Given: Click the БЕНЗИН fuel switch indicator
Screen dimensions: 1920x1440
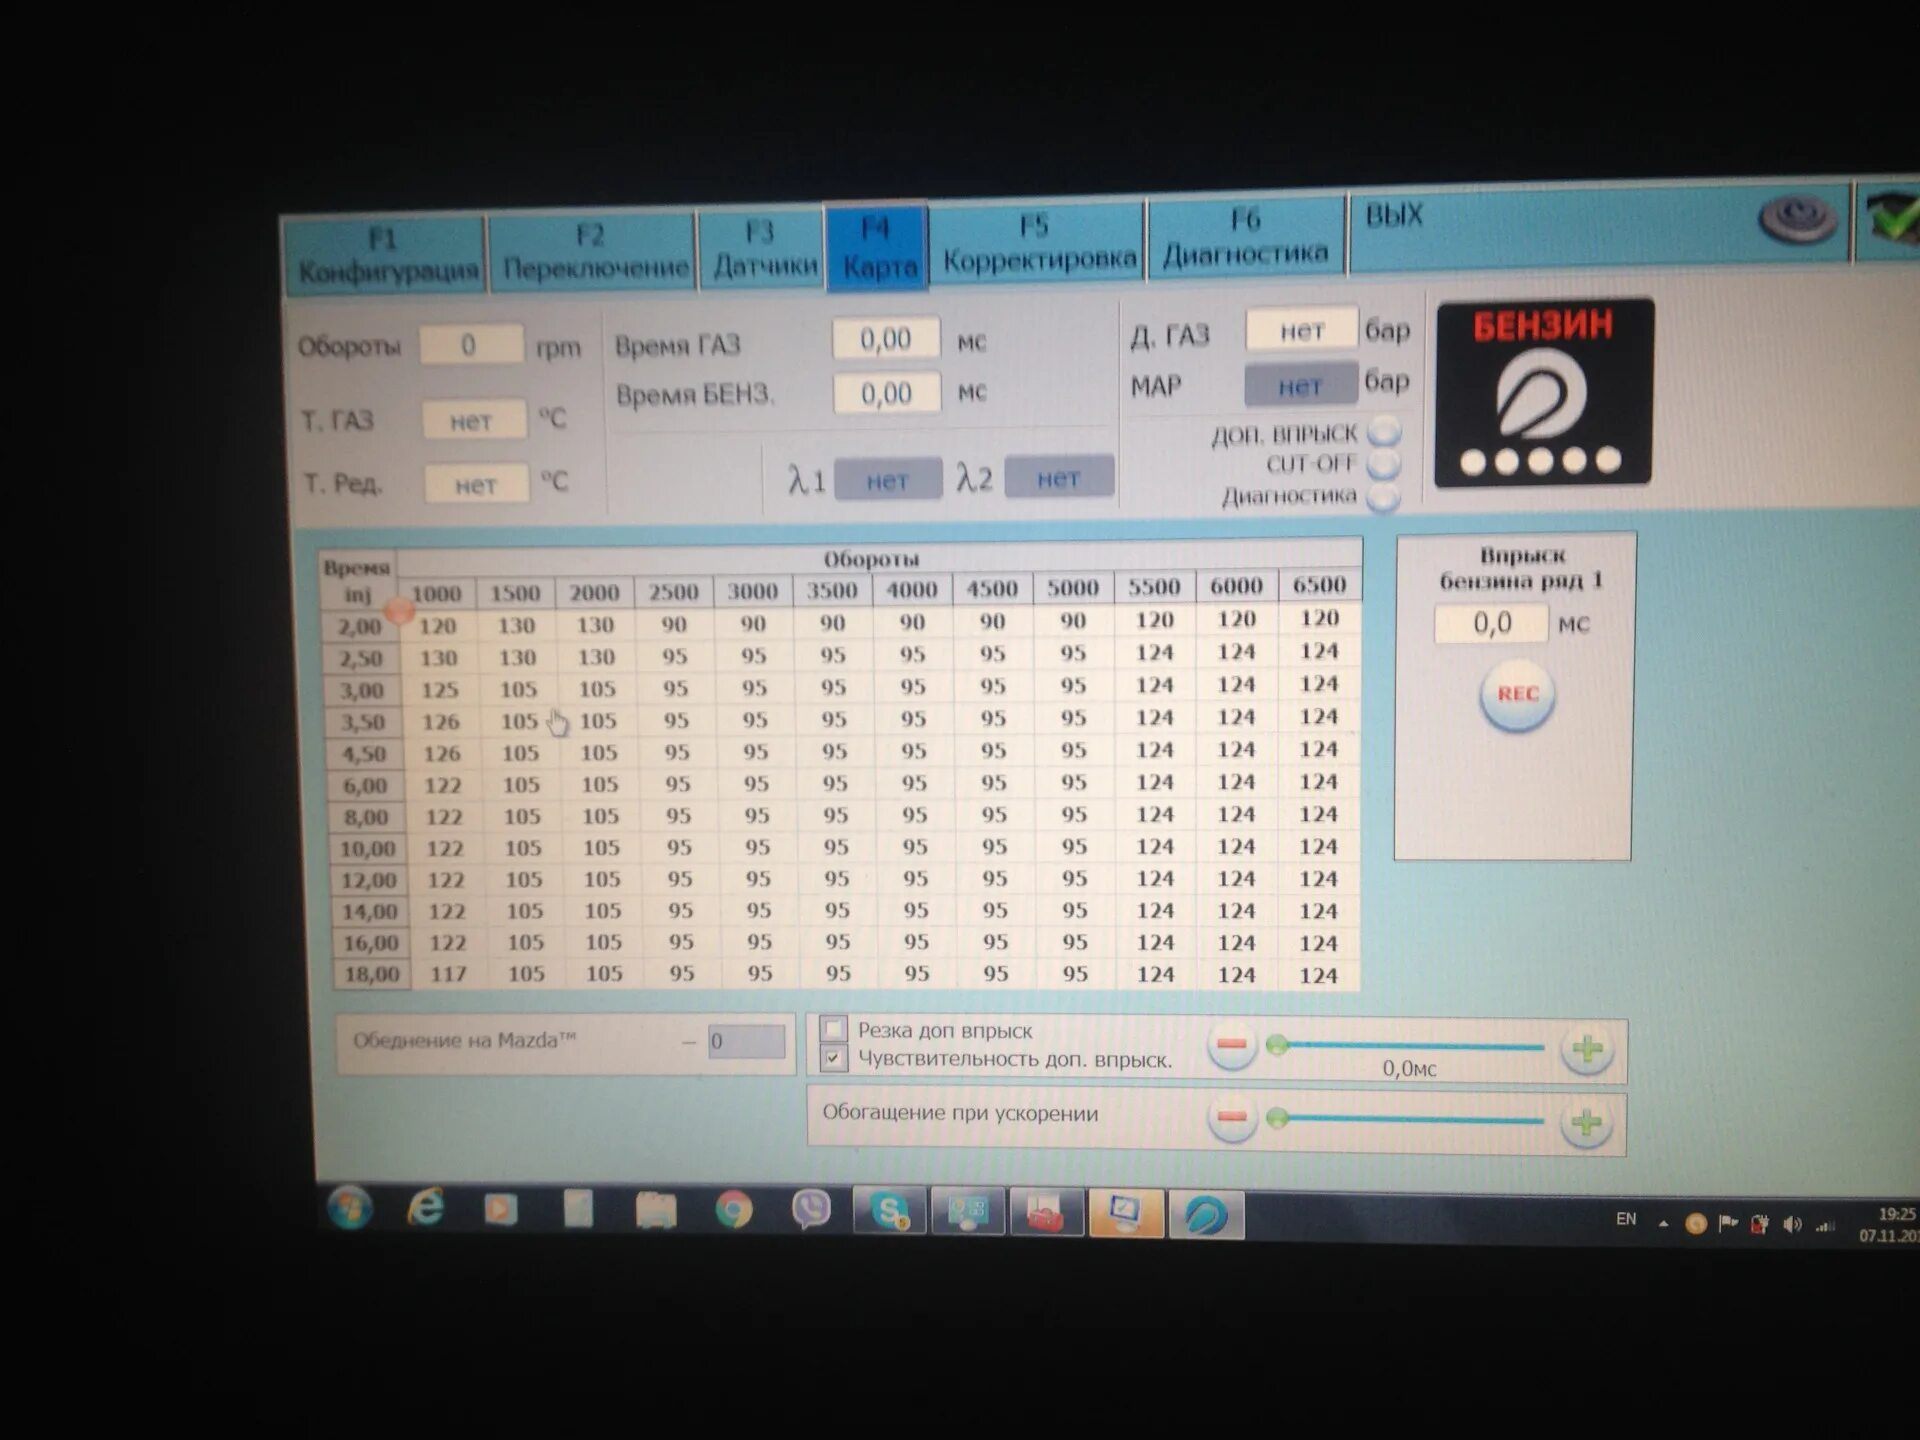Looking at the screenshot, I should (x=1543, y=393).
